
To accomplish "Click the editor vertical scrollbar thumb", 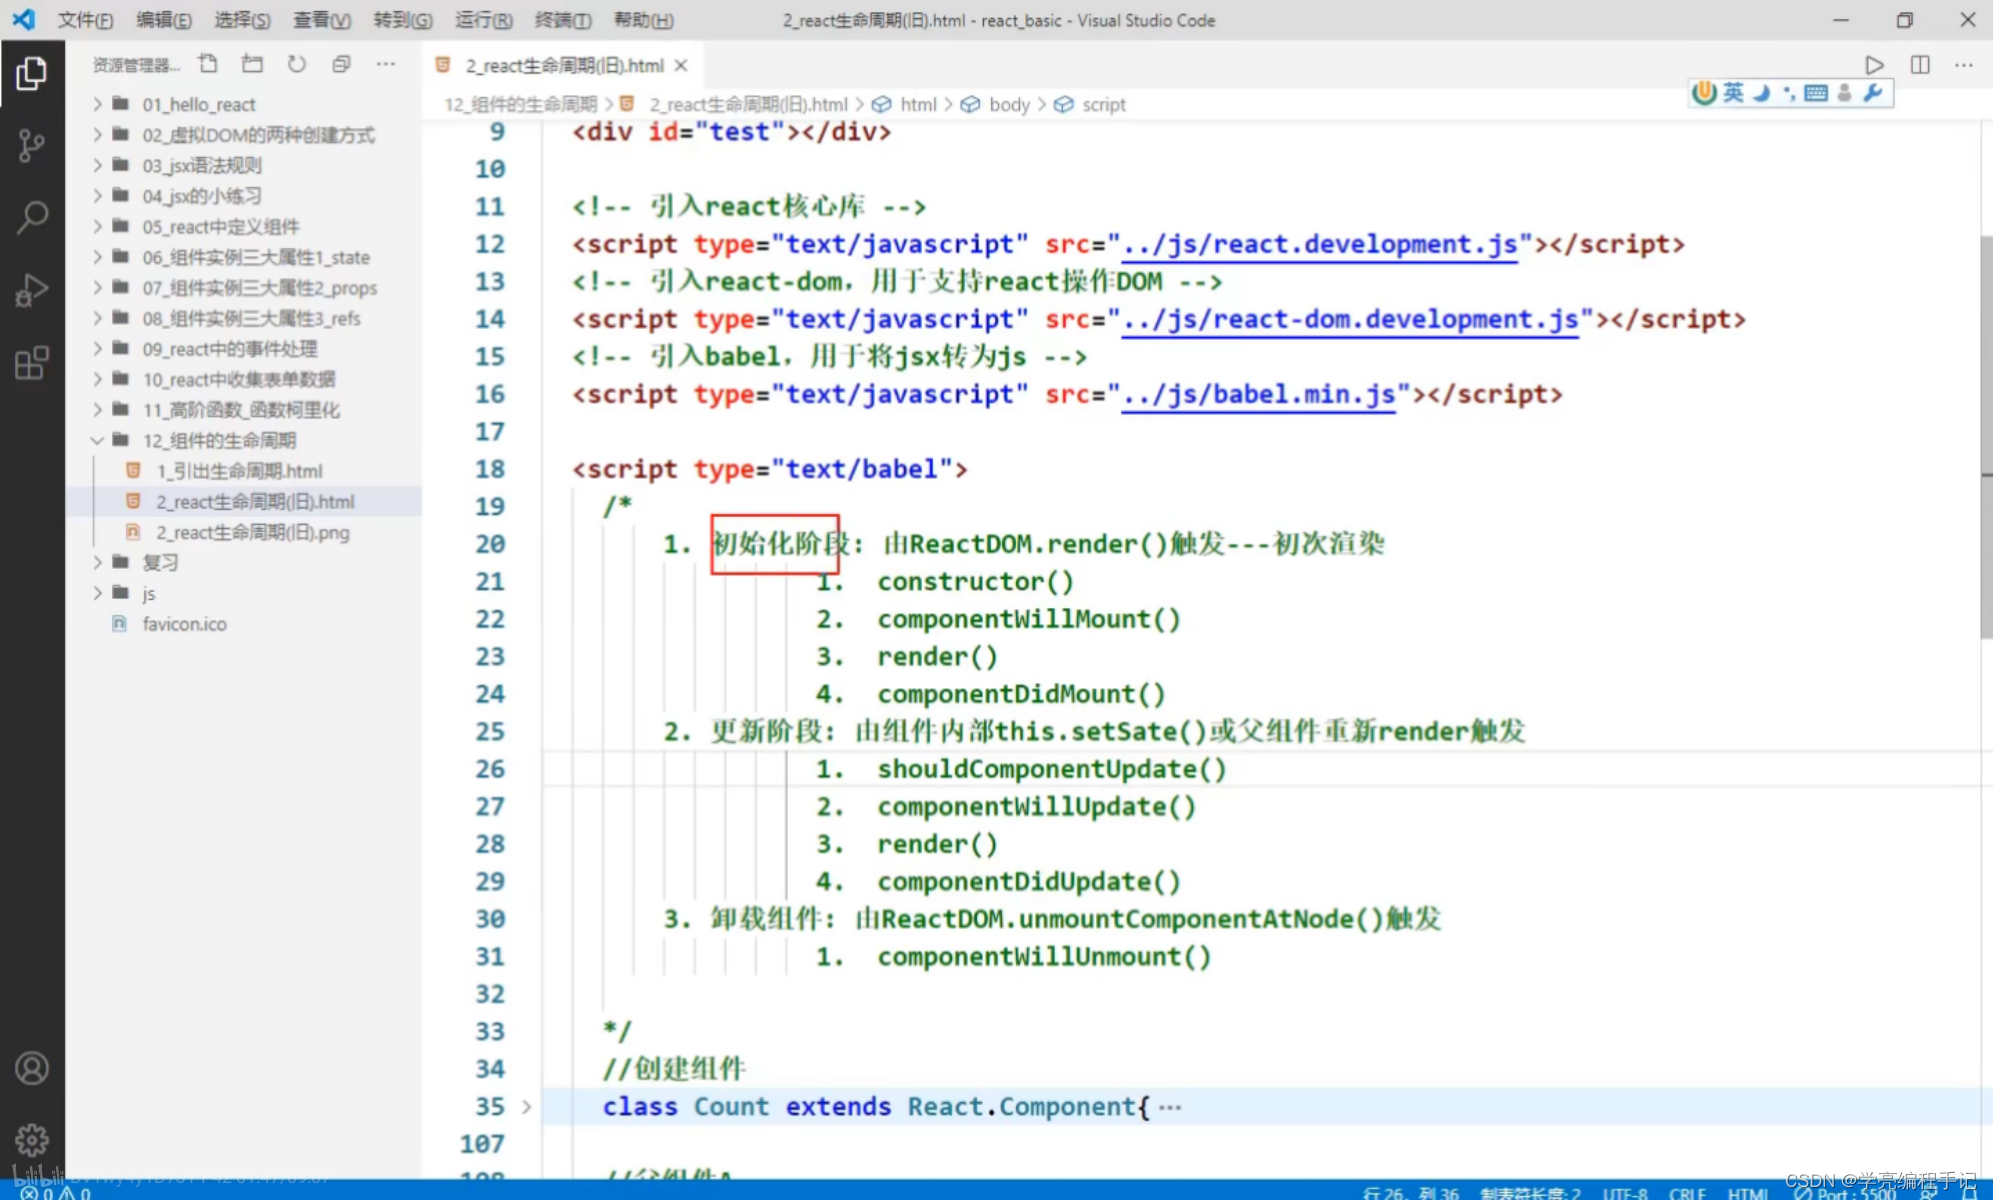I will tap(1985, 437).
